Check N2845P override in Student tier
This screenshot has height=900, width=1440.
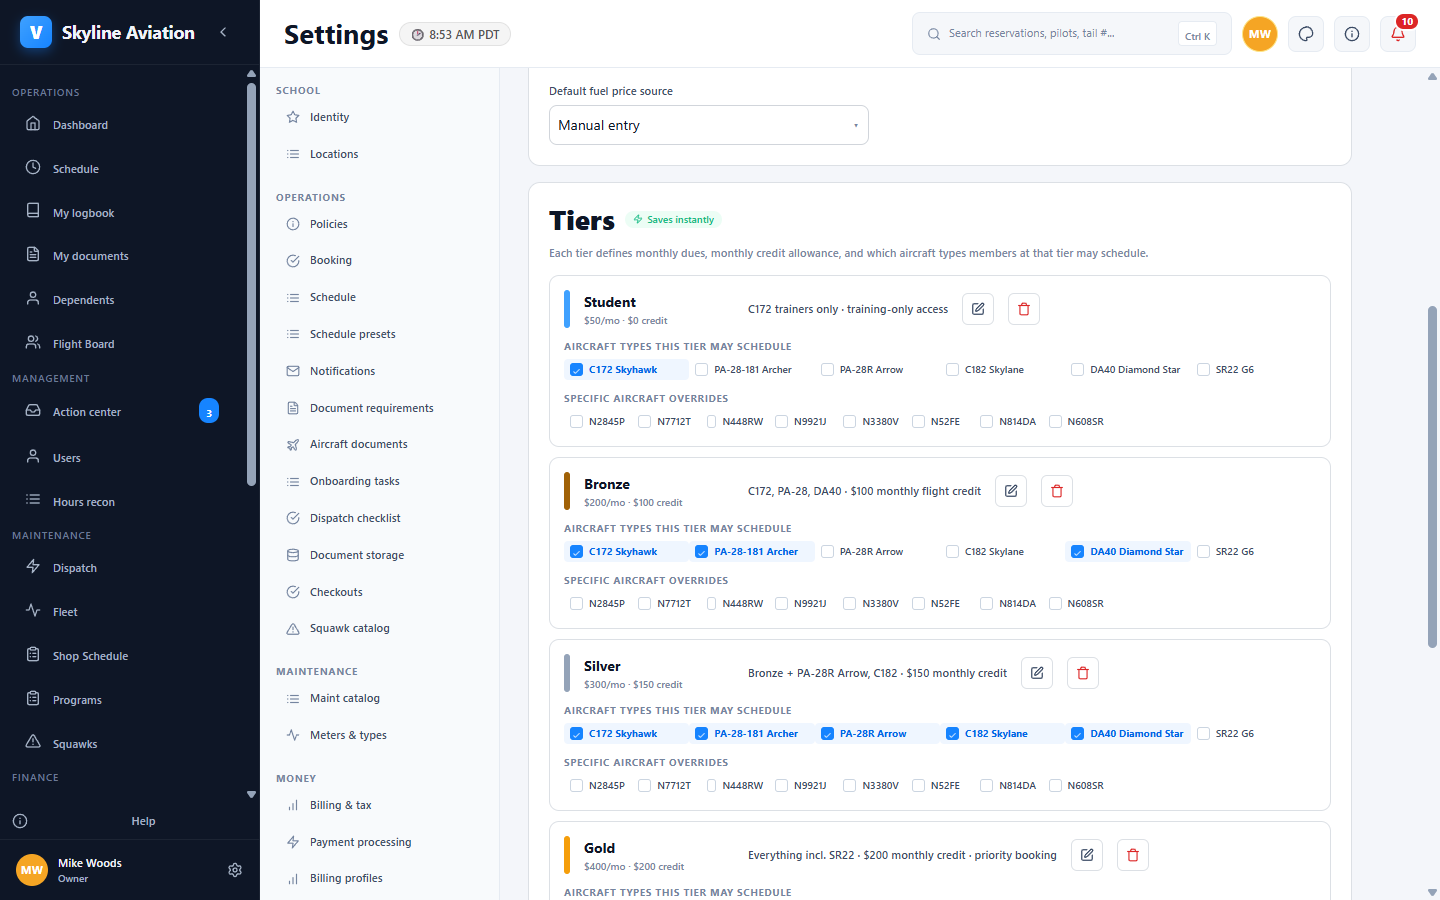pos(576,422)
